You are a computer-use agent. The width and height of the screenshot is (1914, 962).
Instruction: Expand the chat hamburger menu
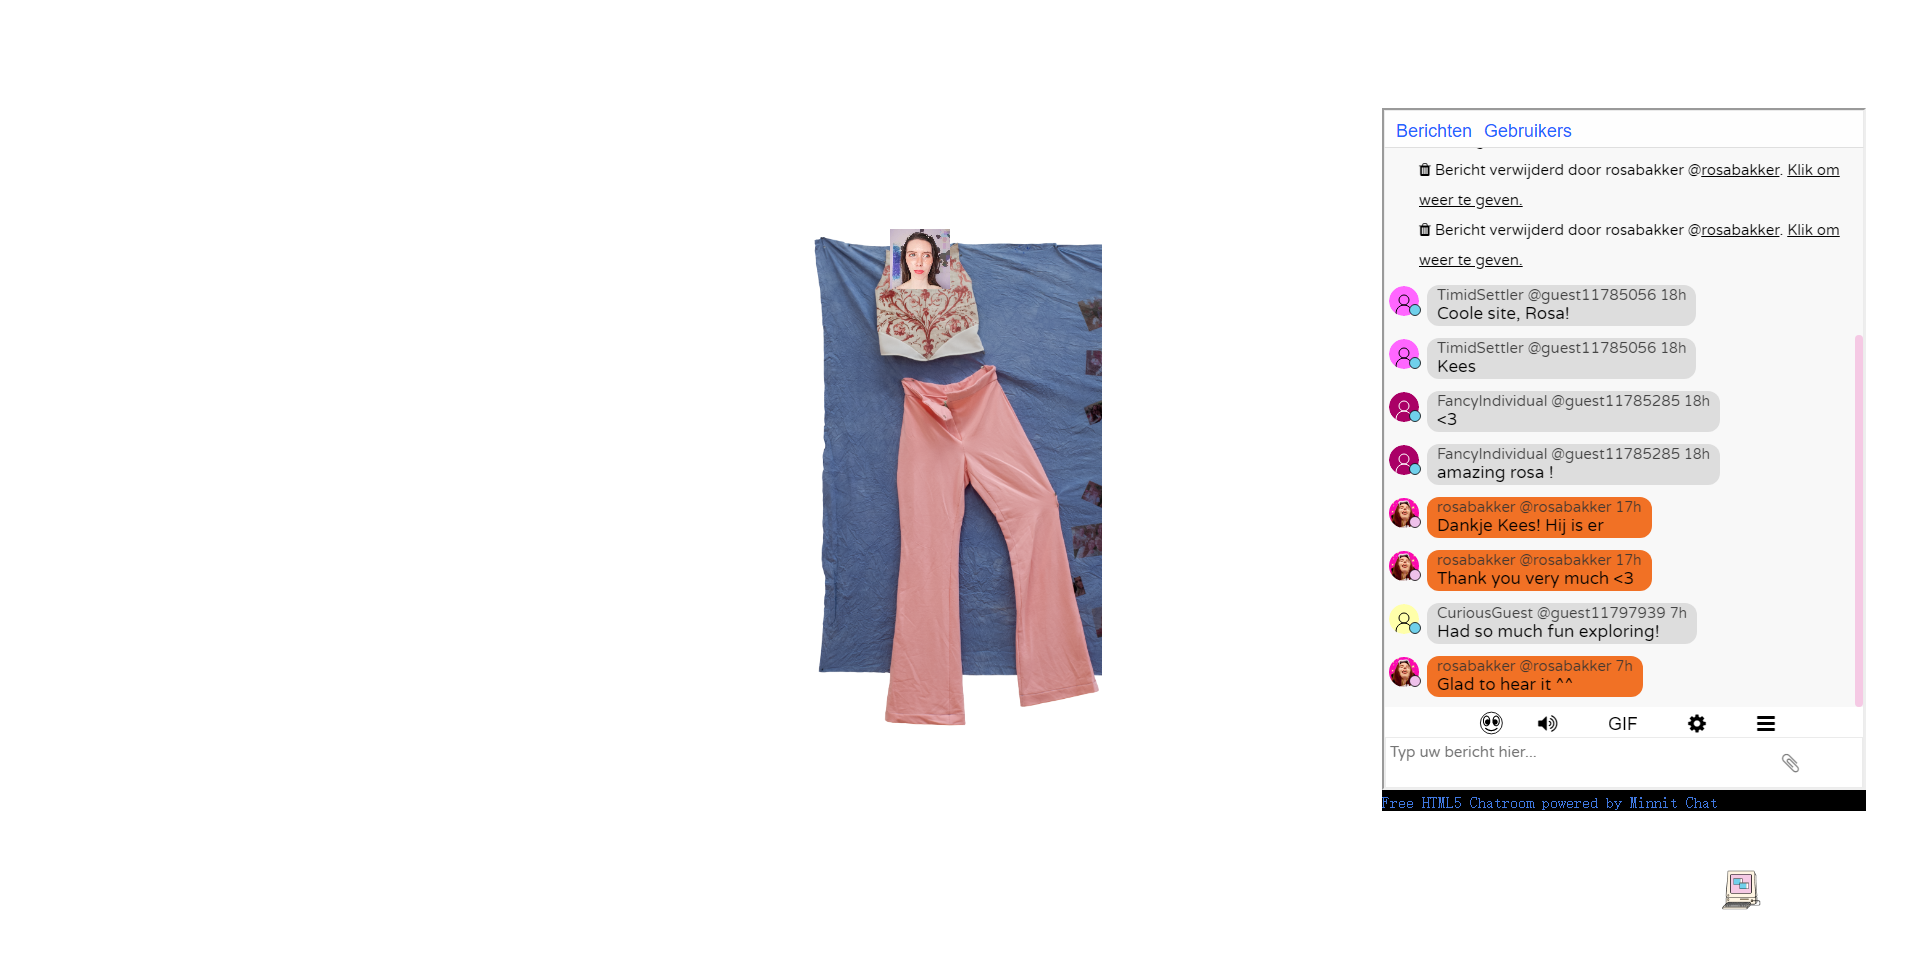1766,723
